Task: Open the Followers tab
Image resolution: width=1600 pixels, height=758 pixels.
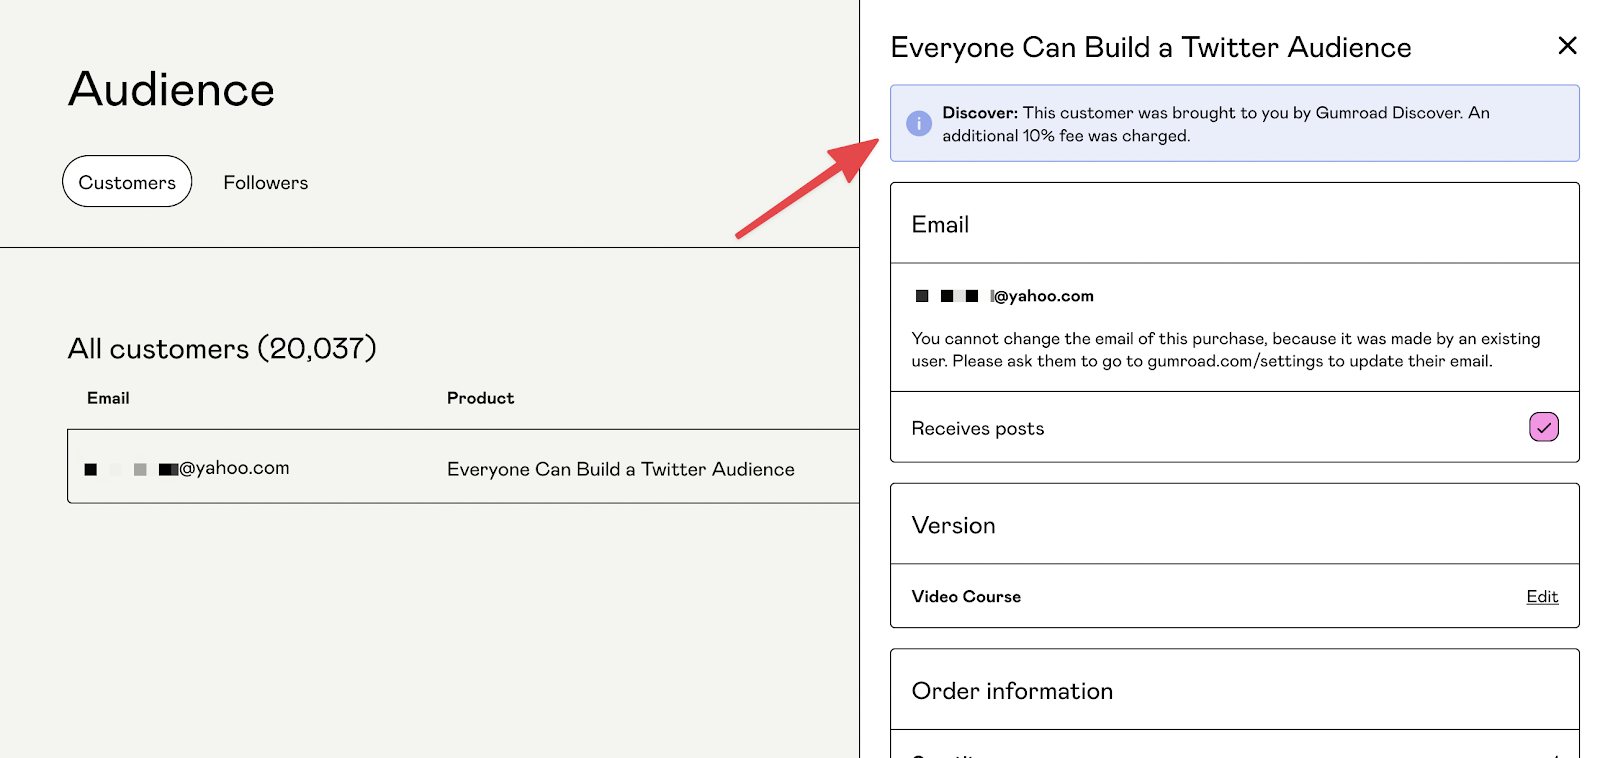Action: coord(265,183)
